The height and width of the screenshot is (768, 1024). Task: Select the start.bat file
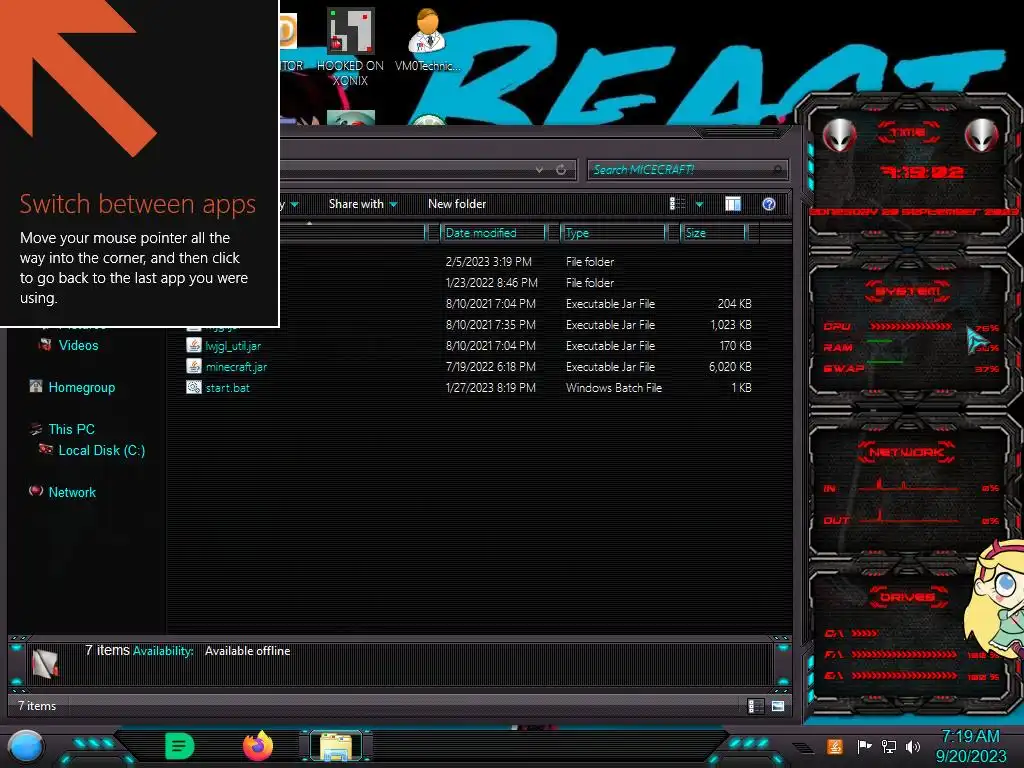[x=227, y=388]
